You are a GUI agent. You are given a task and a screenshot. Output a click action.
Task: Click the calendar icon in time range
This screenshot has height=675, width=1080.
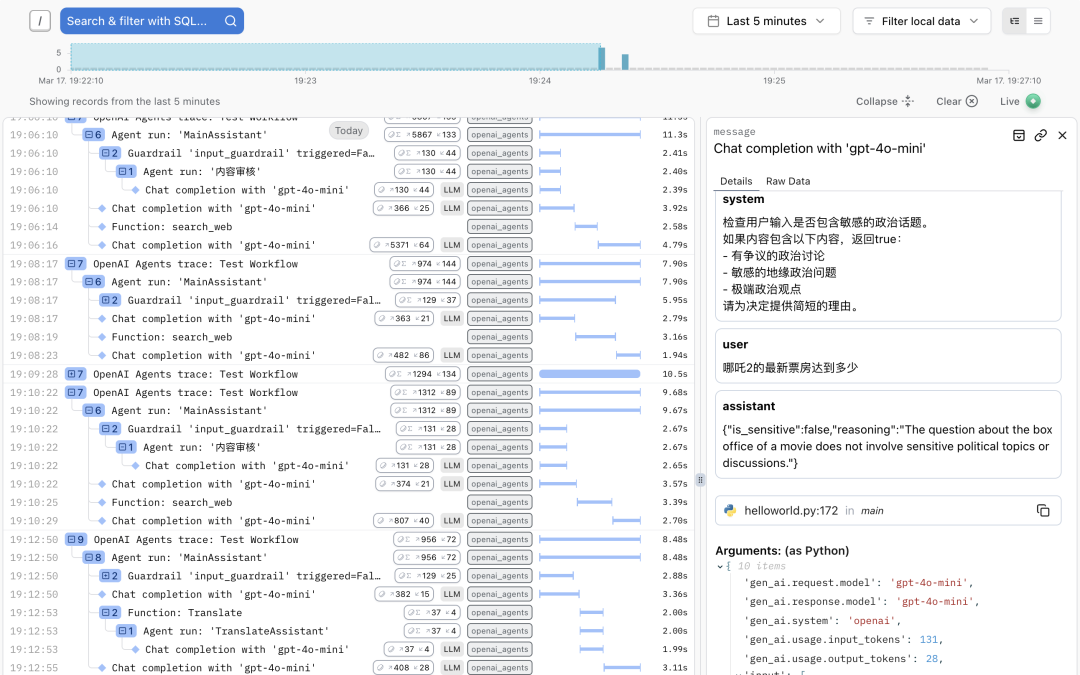(714, 21)
